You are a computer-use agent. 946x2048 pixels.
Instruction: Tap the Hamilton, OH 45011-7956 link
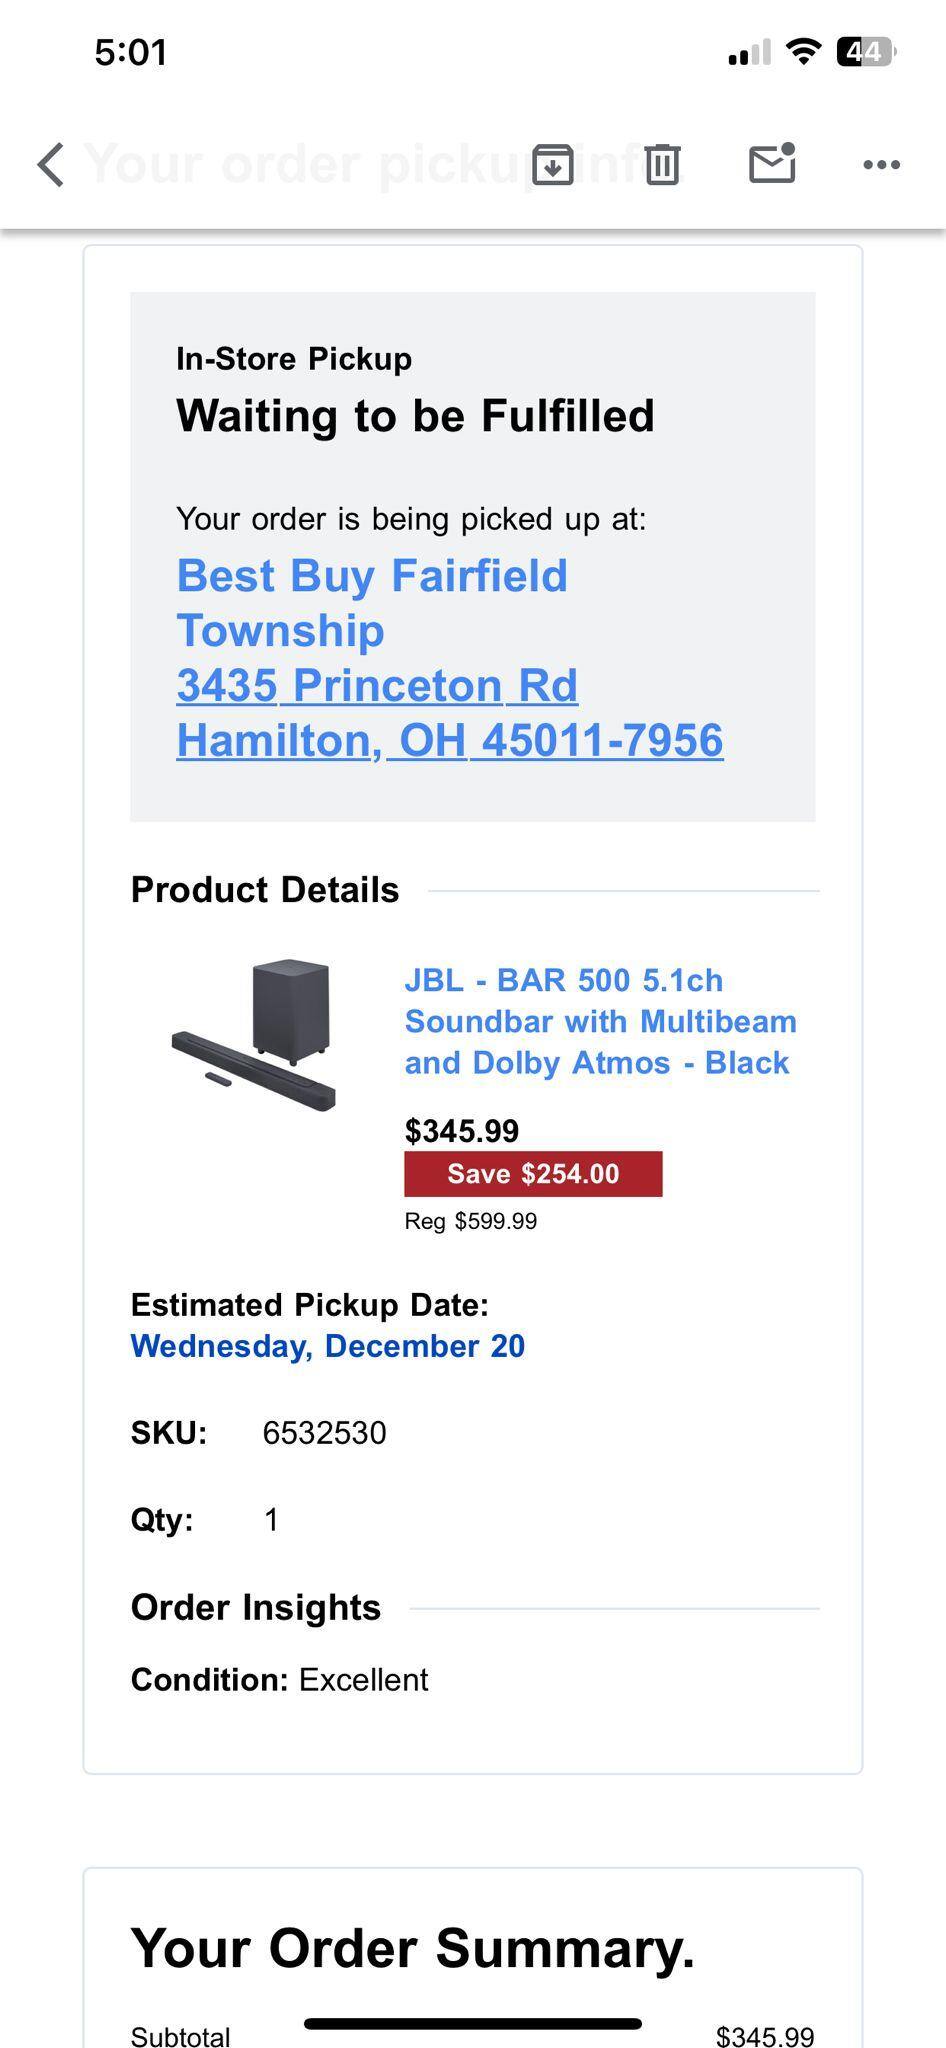click(x=449, y=741)
